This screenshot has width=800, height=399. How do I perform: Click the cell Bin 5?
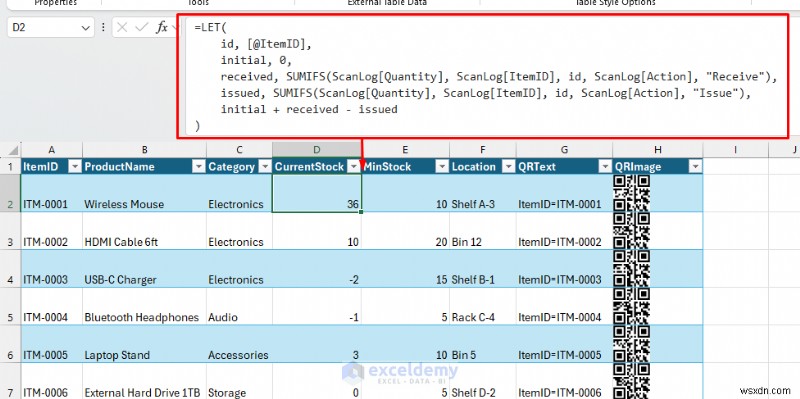pyautogui.click(x=483, y=344)
